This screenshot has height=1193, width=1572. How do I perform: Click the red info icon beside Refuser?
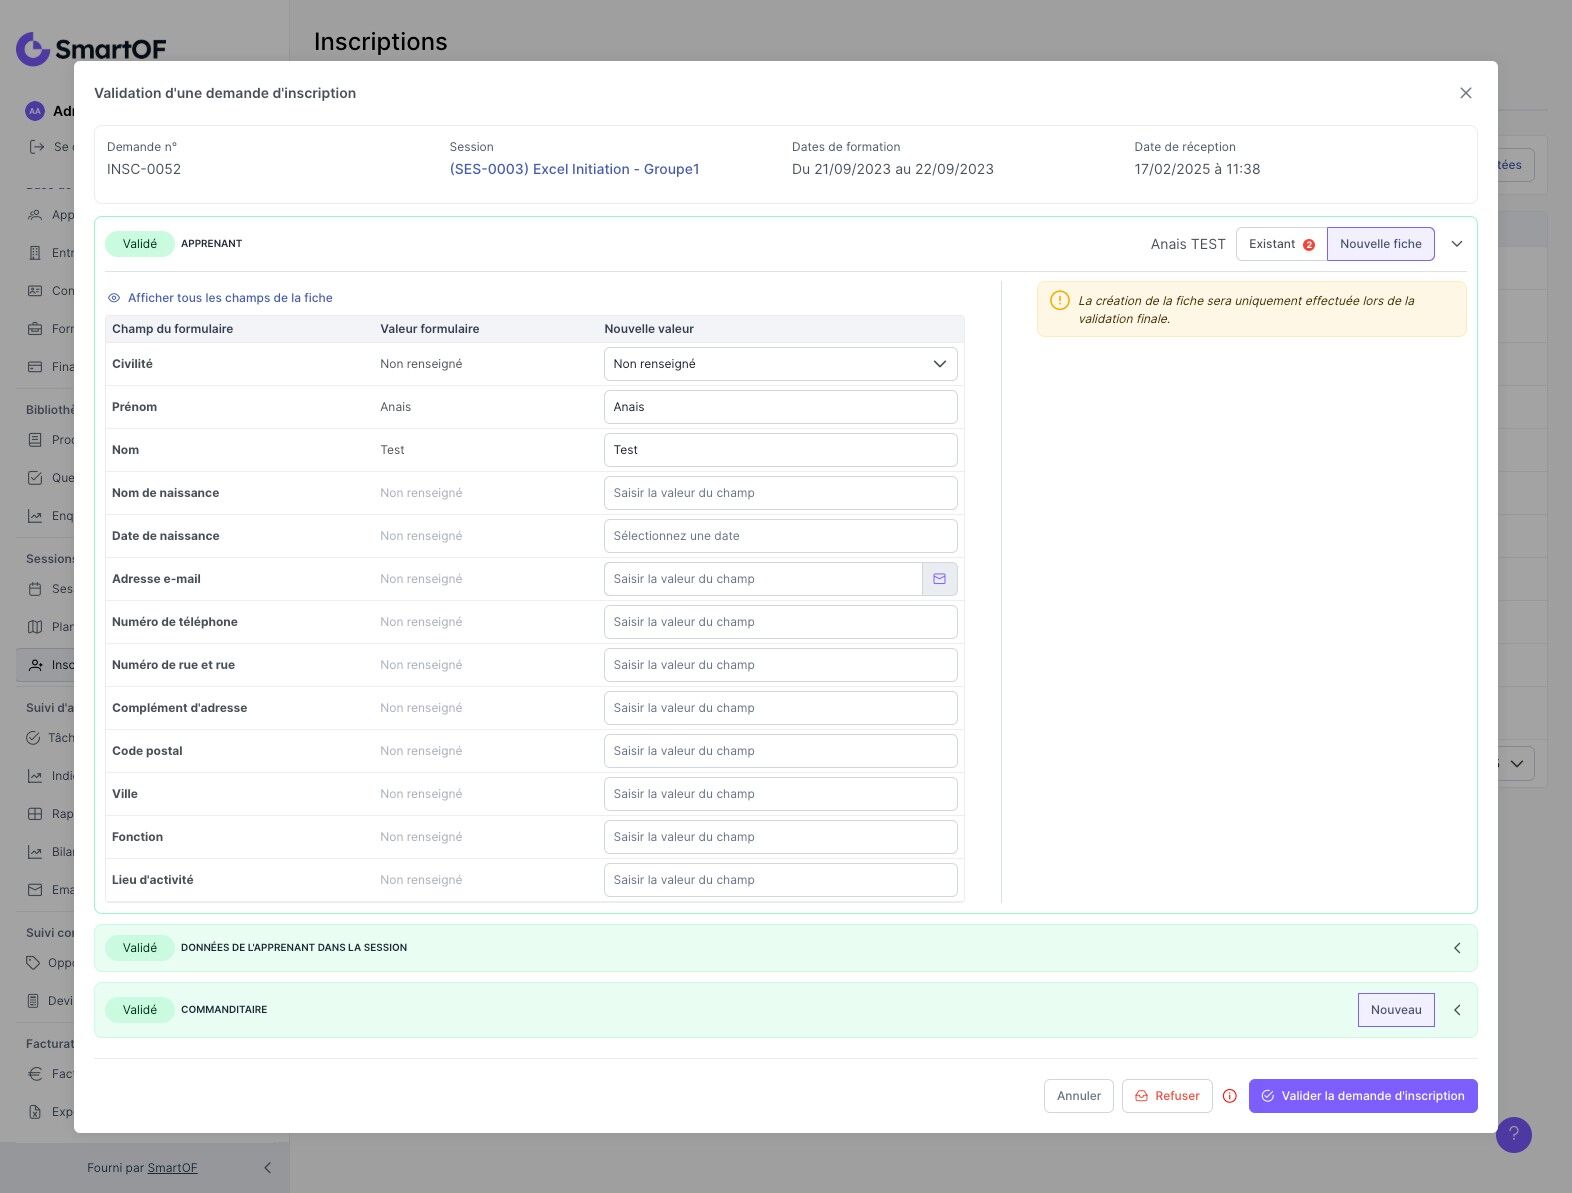pos(1230,1096)
